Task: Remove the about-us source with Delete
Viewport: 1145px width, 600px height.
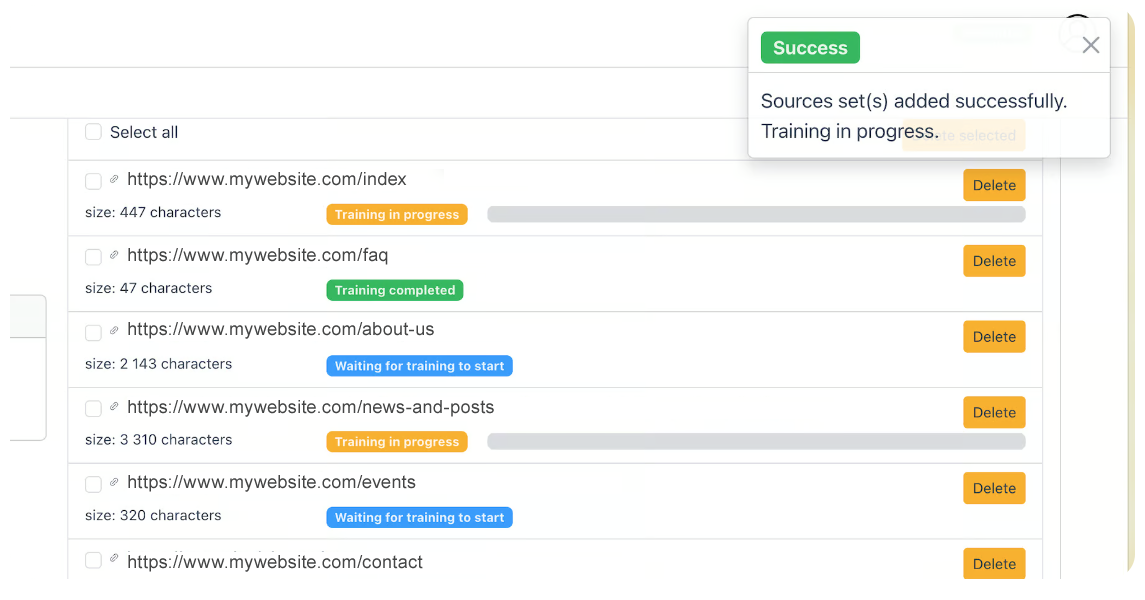Action: pyautogui.click(x=994, y=337)
